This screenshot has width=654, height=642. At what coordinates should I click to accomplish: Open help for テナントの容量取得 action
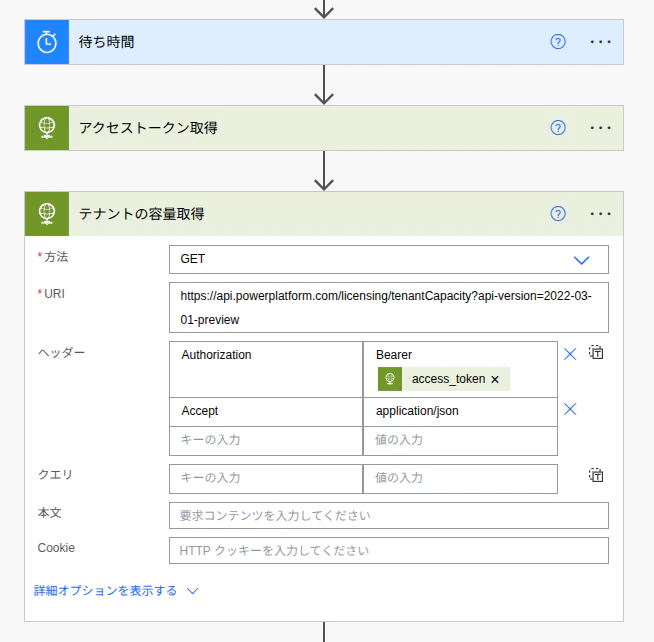558,214
